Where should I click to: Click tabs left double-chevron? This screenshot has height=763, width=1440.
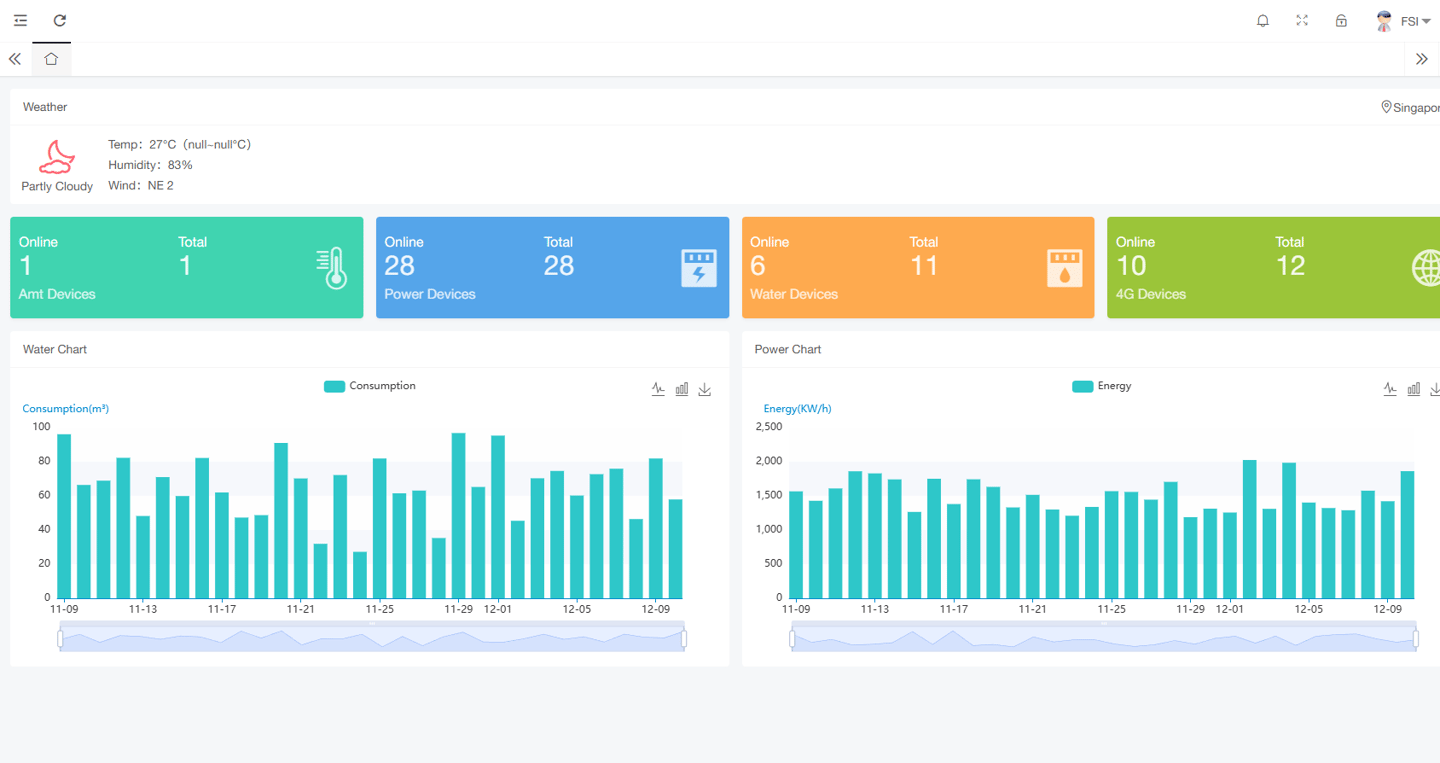pyautogui.click(x=15, y=59)
